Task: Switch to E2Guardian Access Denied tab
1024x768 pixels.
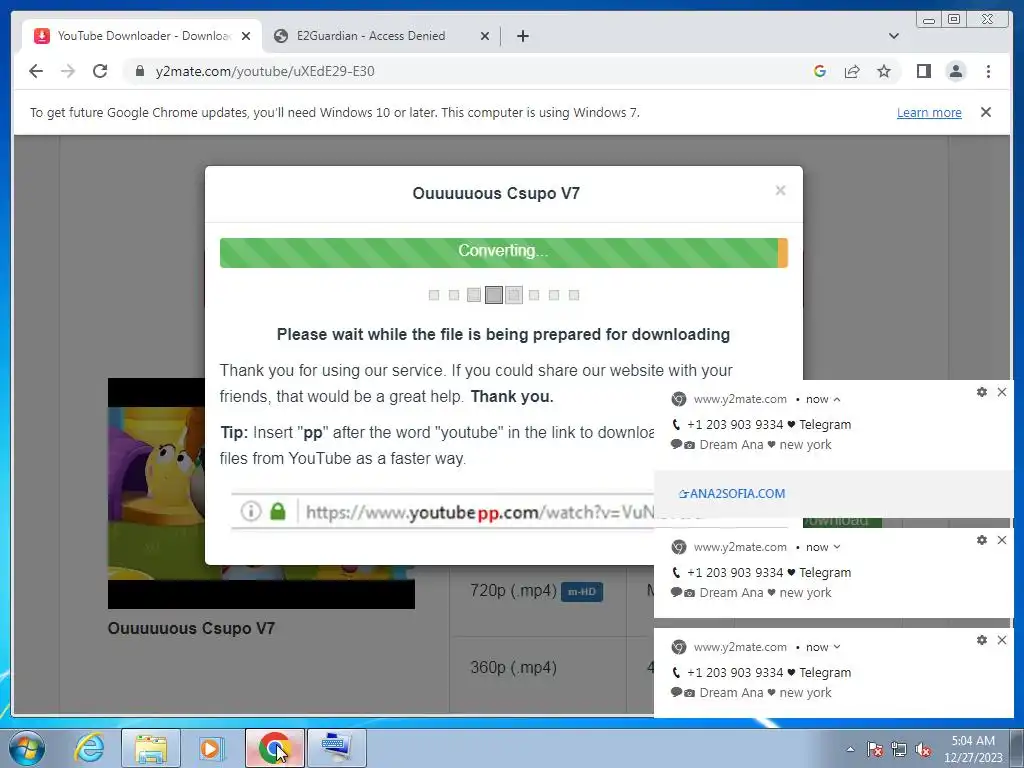Action: pos(382,36)
